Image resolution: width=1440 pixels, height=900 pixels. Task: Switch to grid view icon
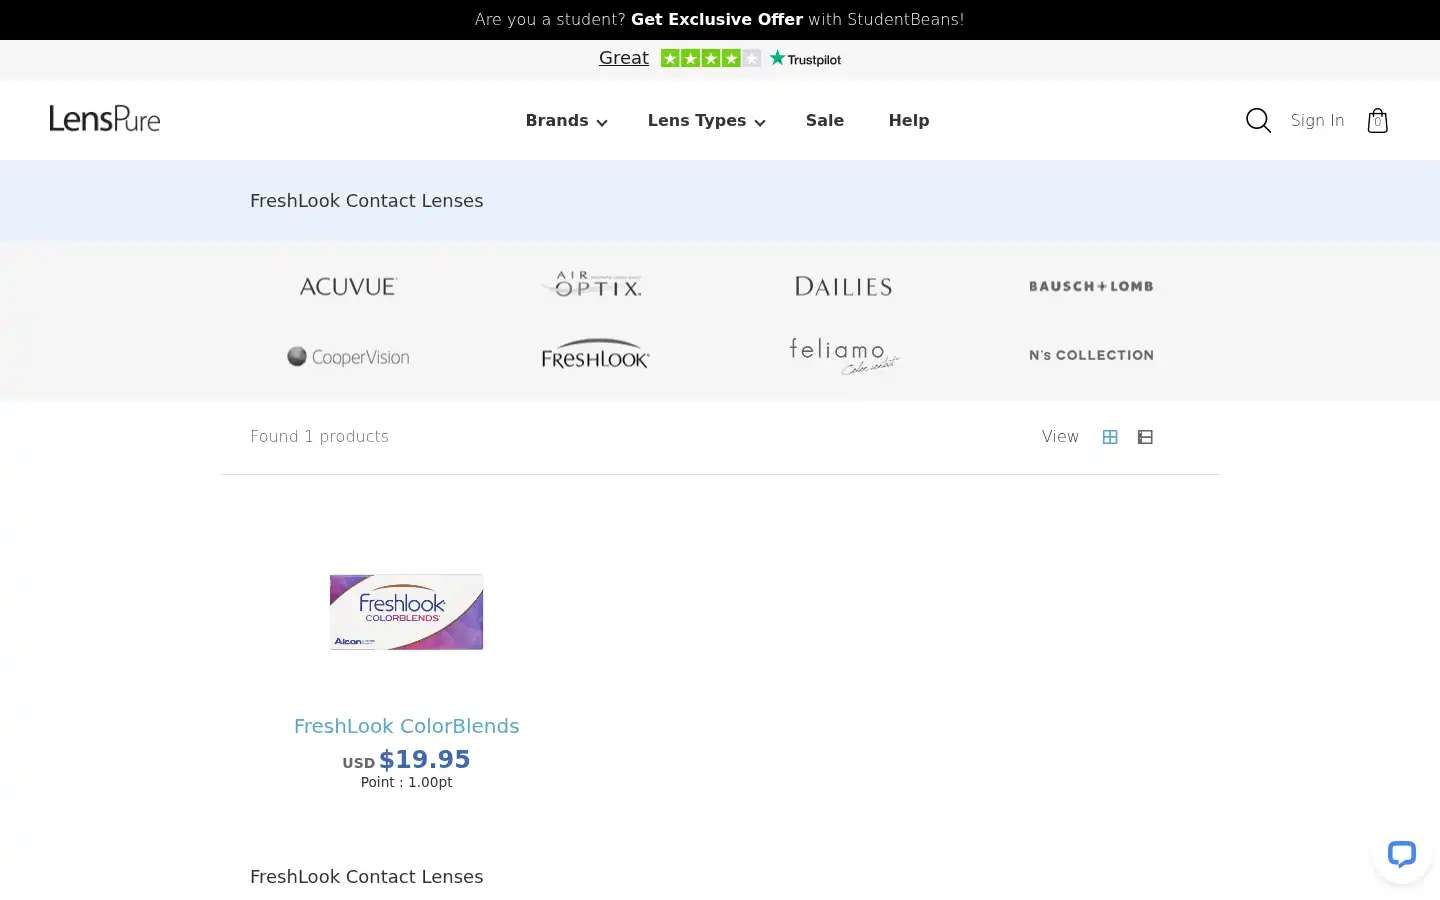click(x=1110, y=437)
